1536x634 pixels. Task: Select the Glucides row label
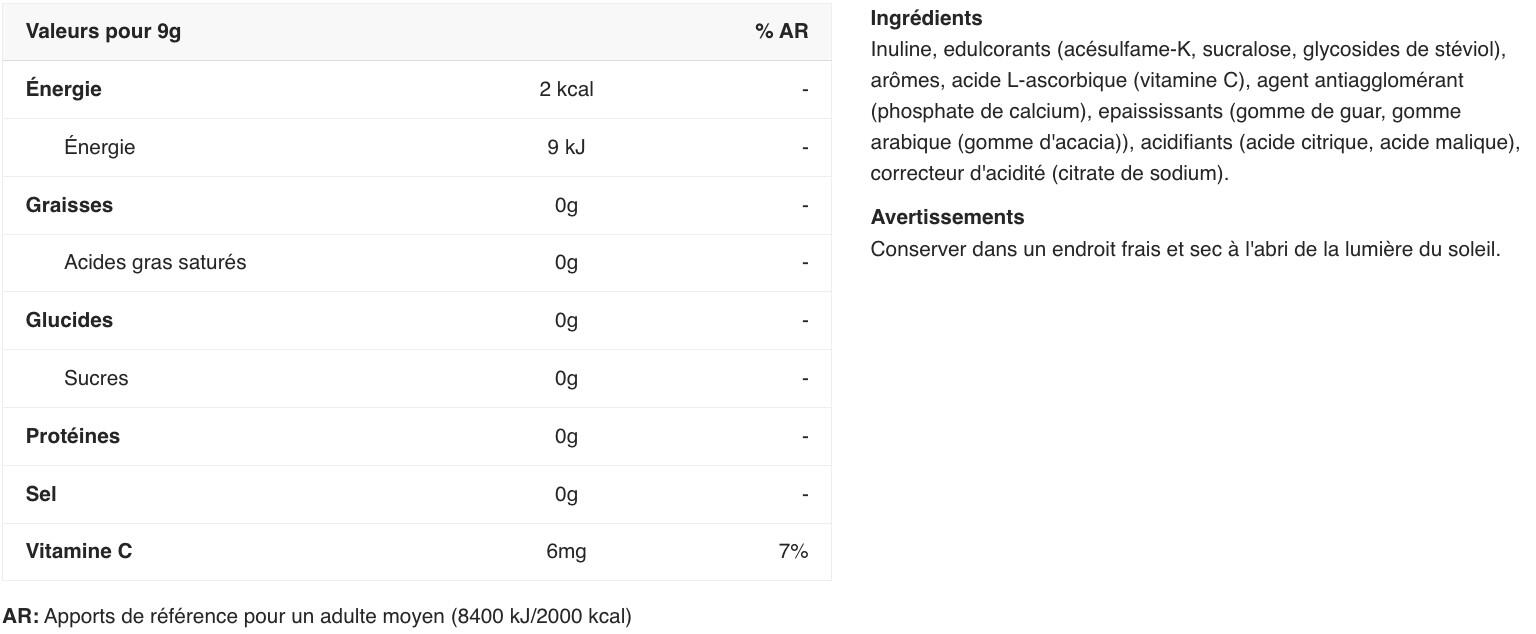pyautogui.click(x=69, y=320)
